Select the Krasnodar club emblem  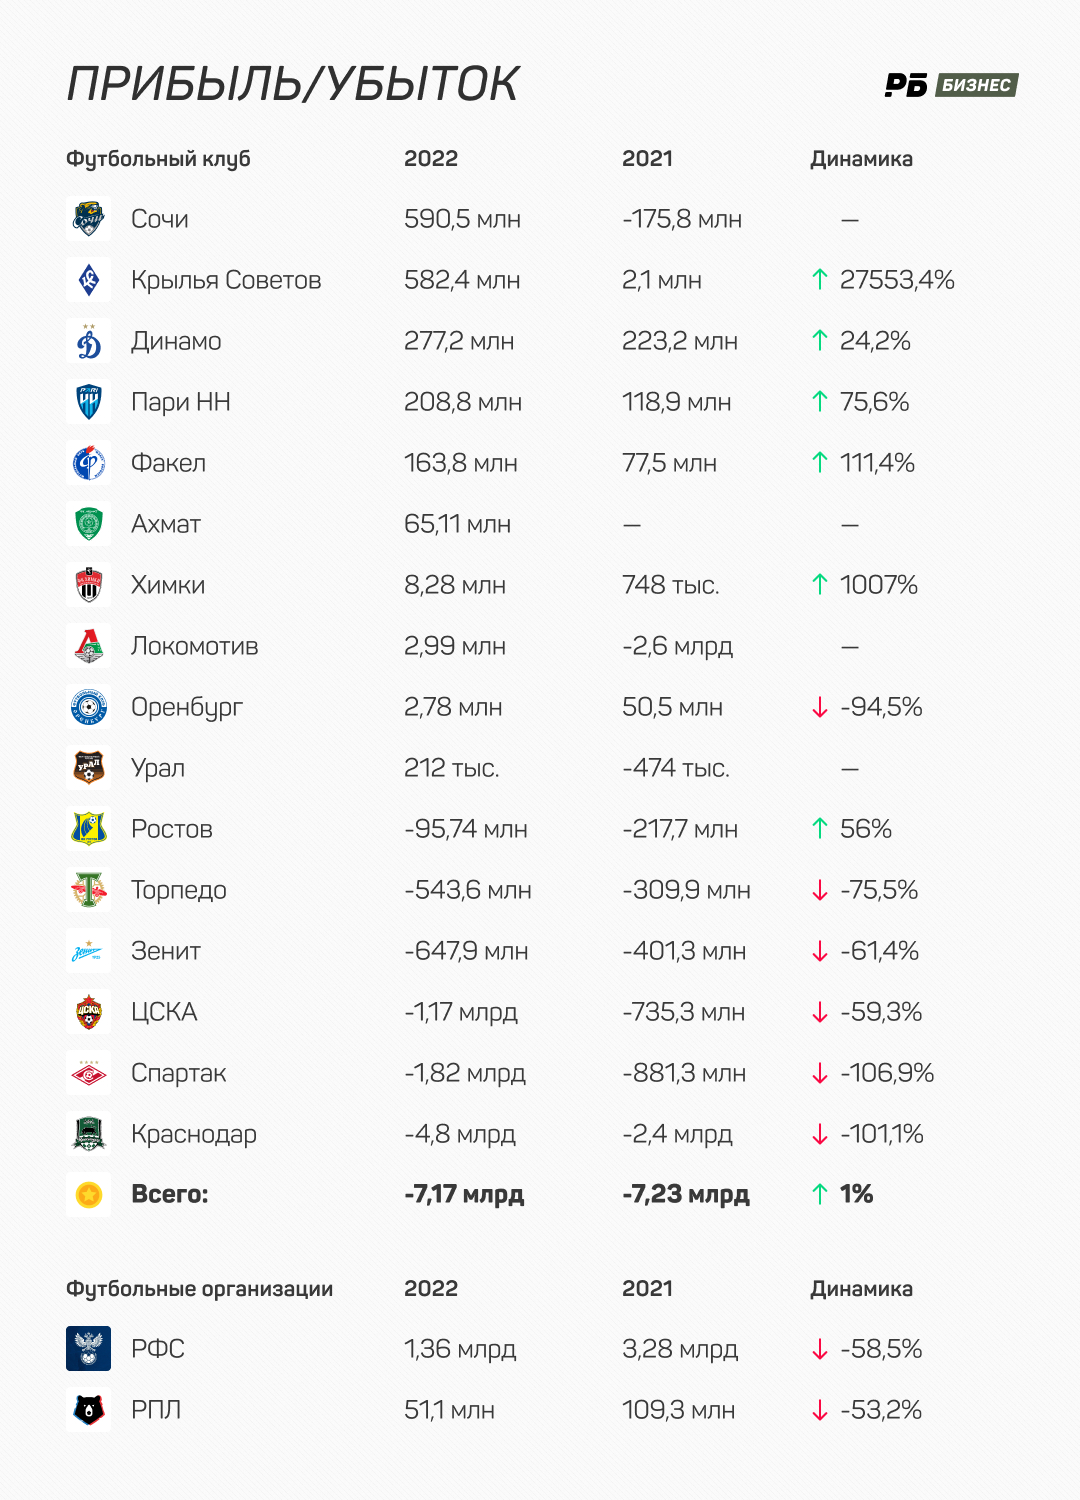(89, 1134)
